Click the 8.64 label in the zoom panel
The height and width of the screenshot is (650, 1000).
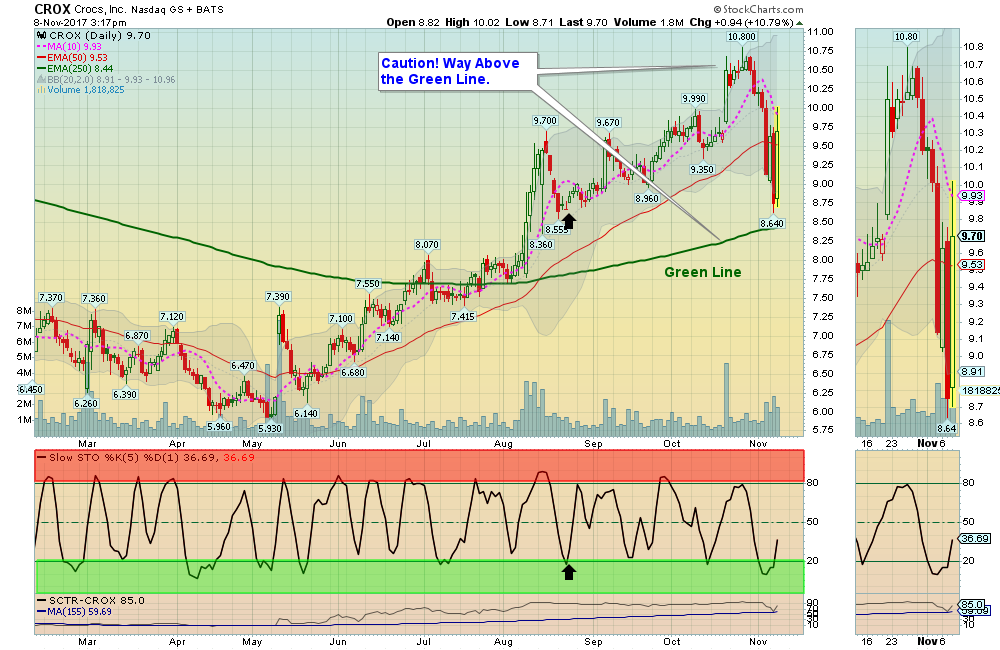pyautogui.click(x=946, y=429)
